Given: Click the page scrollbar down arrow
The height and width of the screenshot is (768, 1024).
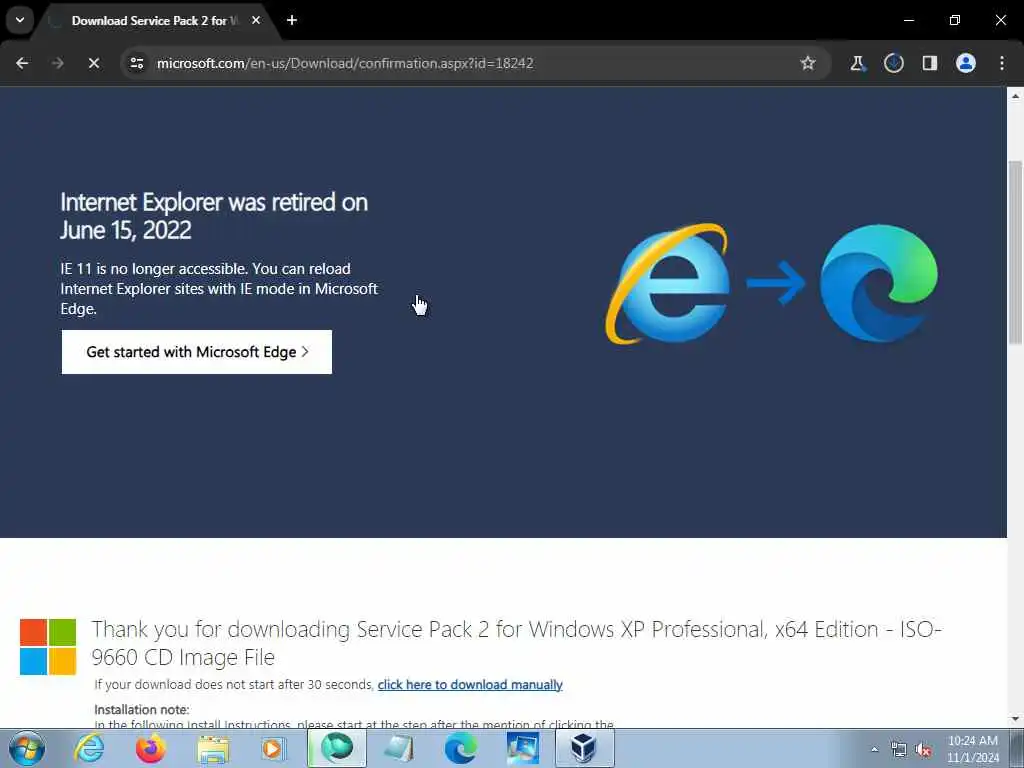Looking at the screenshot, I should click(1015, 719).
